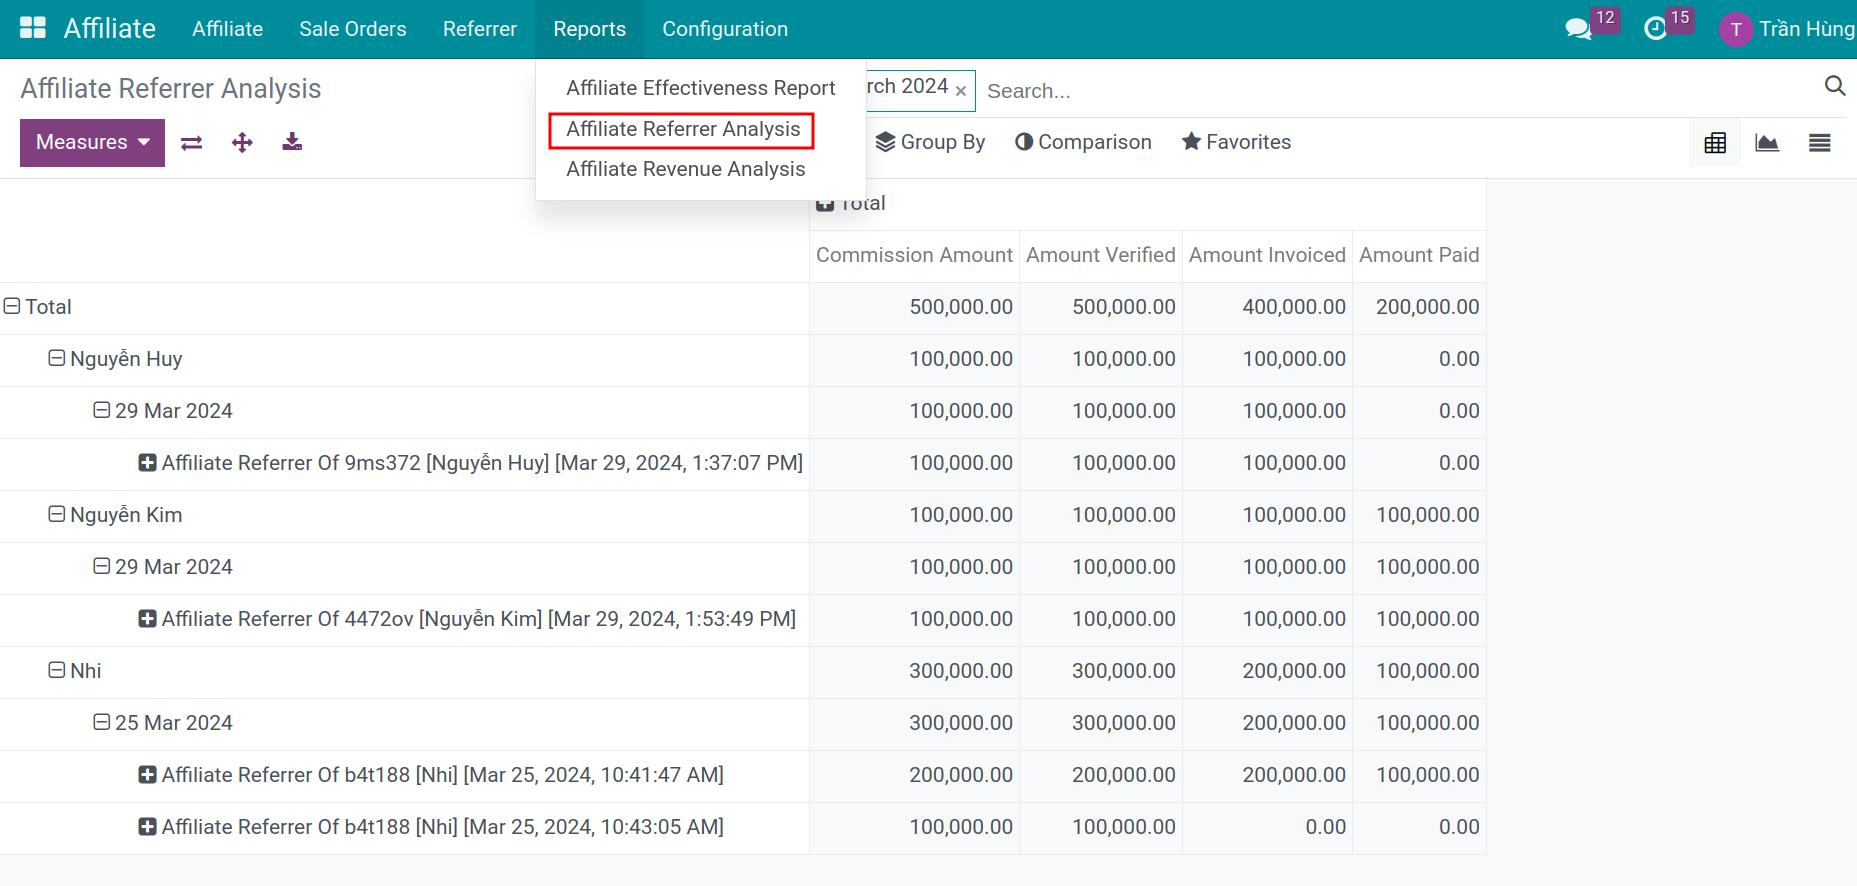Screen dimensions: 1857x886
Task: Click the expand all arrows icon
Action: (242, 143)
